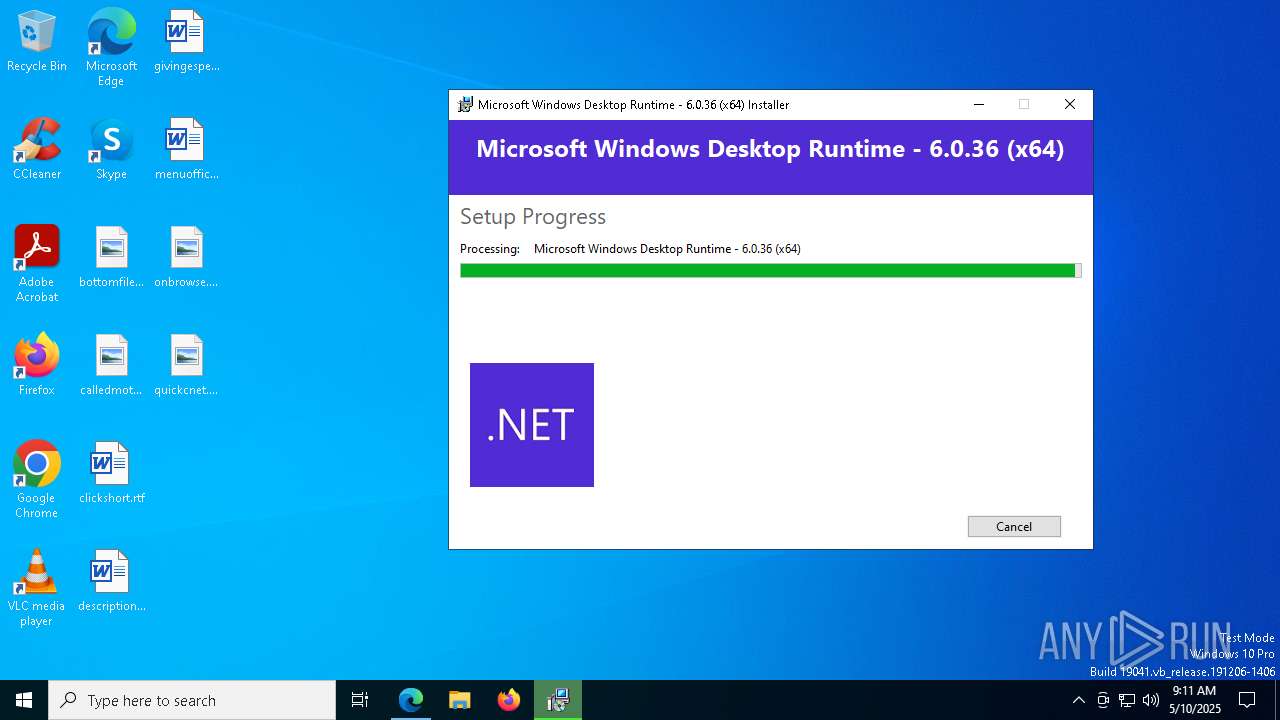The height and width of the screenshot is (720, 1280).
Task: Select the calledmot image file
Action: pyautogui.click(x=111, y=366)
